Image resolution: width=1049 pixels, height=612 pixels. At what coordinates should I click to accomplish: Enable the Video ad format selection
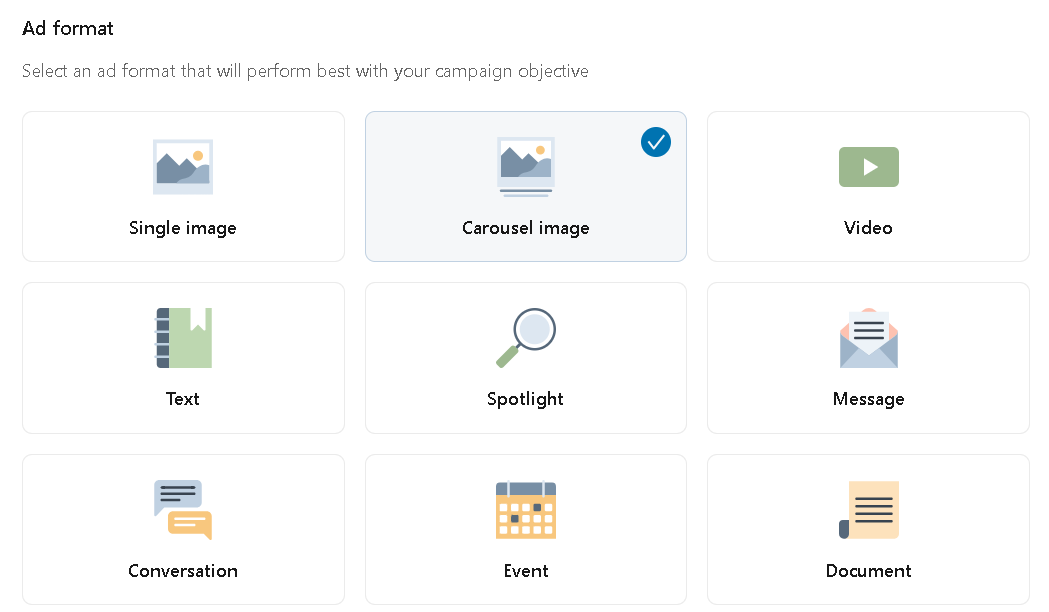coord(868,186)
